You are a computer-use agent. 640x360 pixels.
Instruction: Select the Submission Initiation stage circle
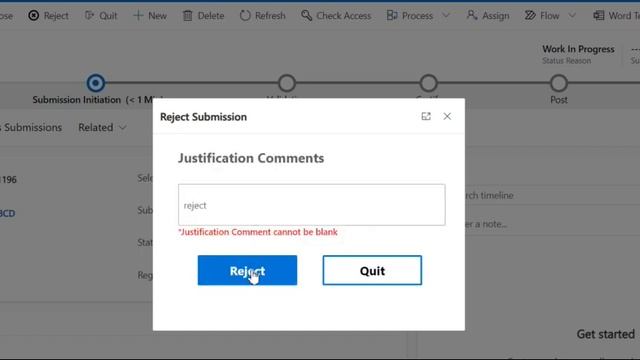(x=96, y=83)
